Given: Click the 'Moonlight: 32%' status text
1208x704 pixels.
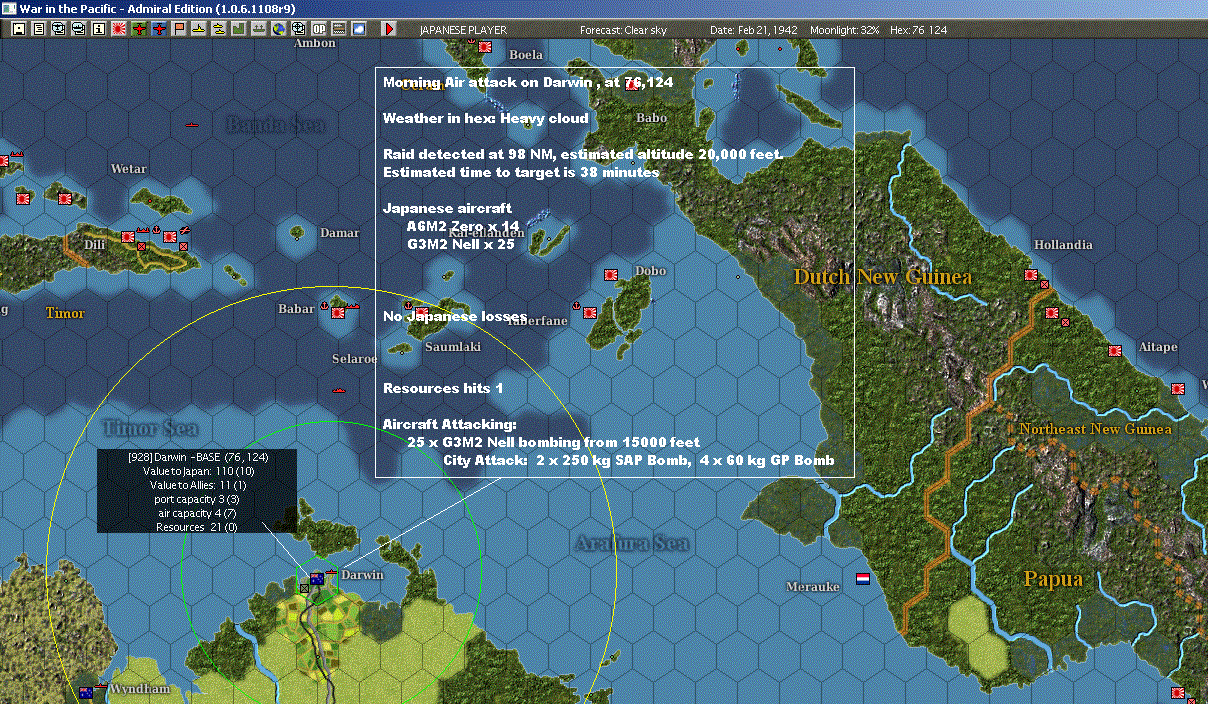Looking at the screenshot, I should tap(845, 30).
